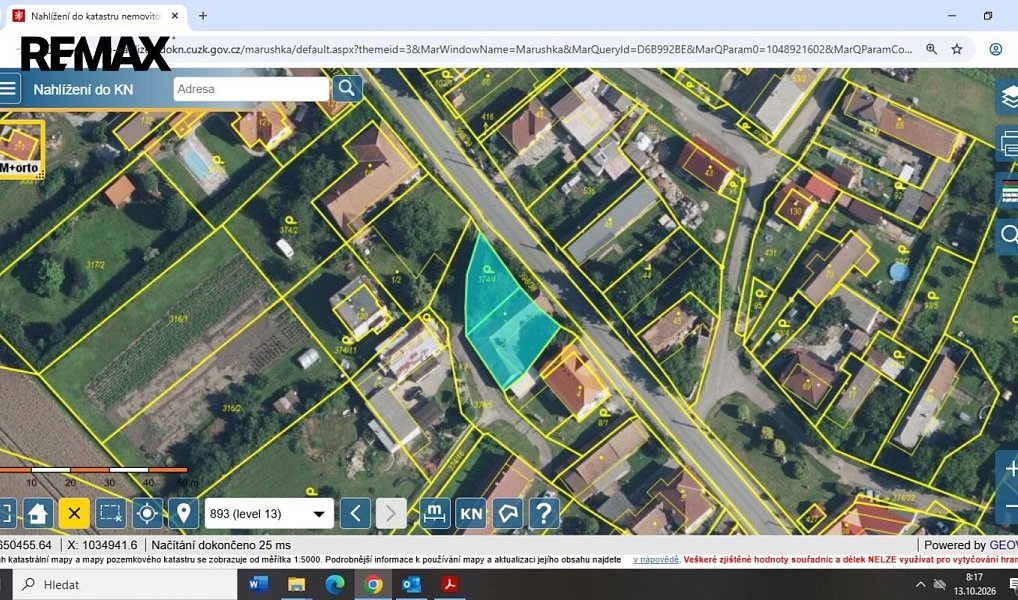
Task: Open a new browser tab
Action: [x=203, y=16]
